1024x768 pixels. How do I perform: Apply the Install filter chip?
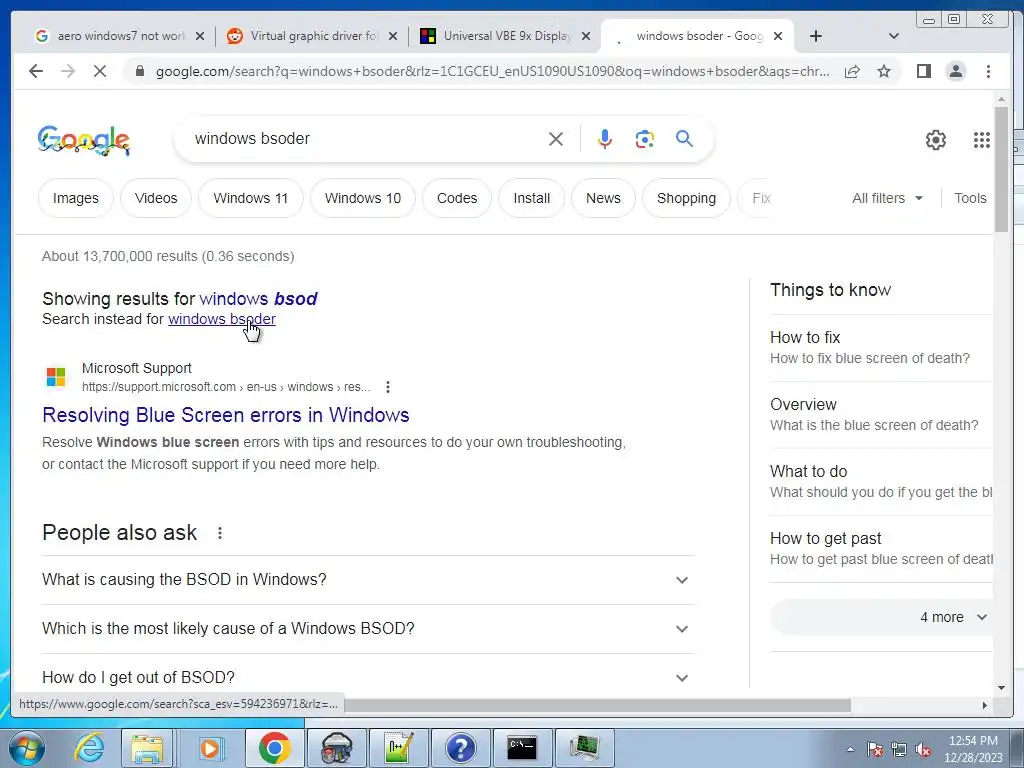[532, 198]
